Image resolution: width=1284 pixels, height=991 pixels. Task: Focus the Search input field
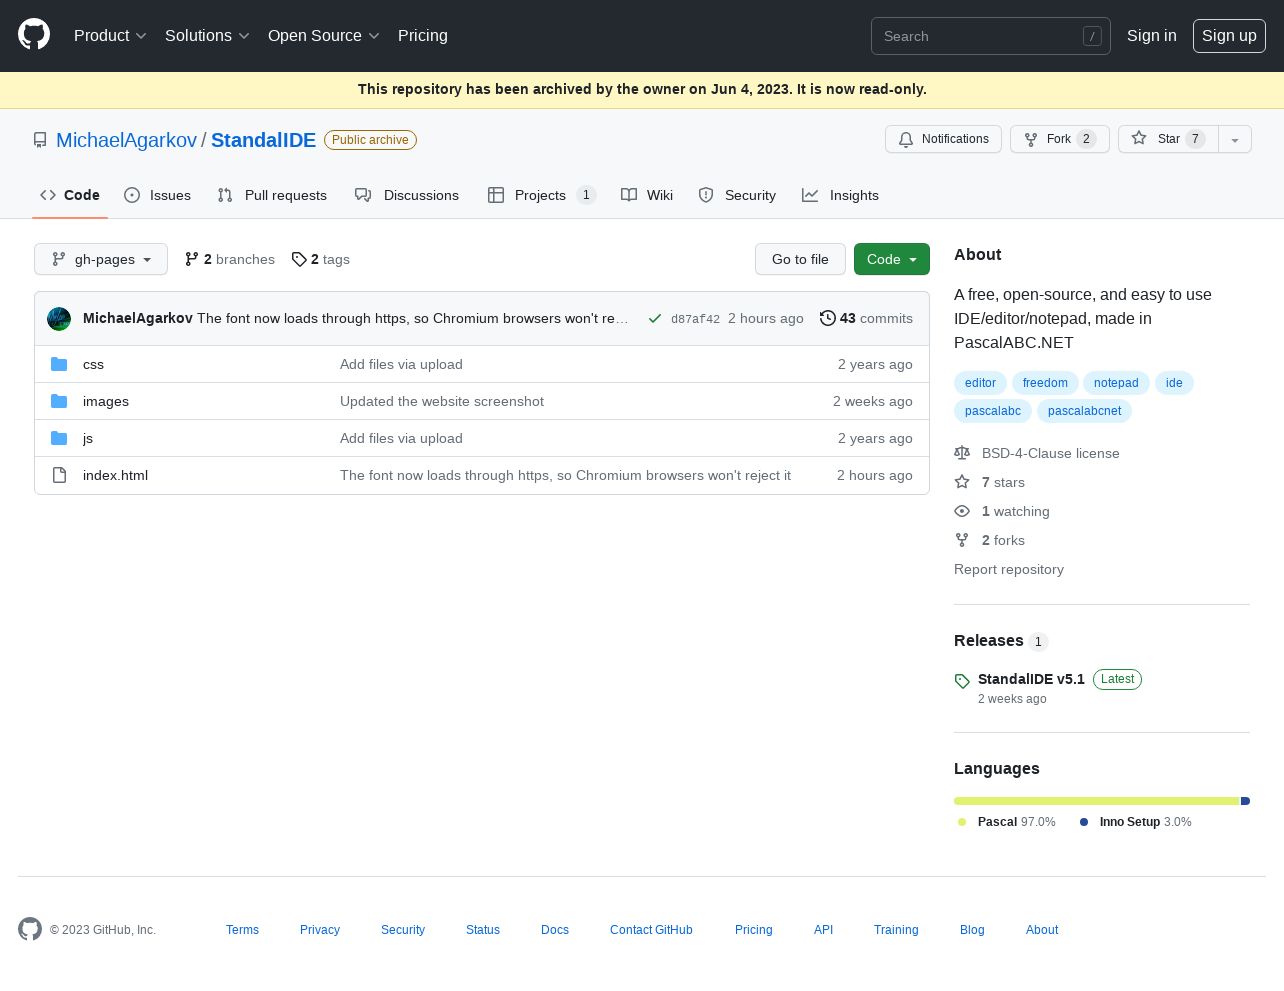pyautogui.click(x=991, y=36)
